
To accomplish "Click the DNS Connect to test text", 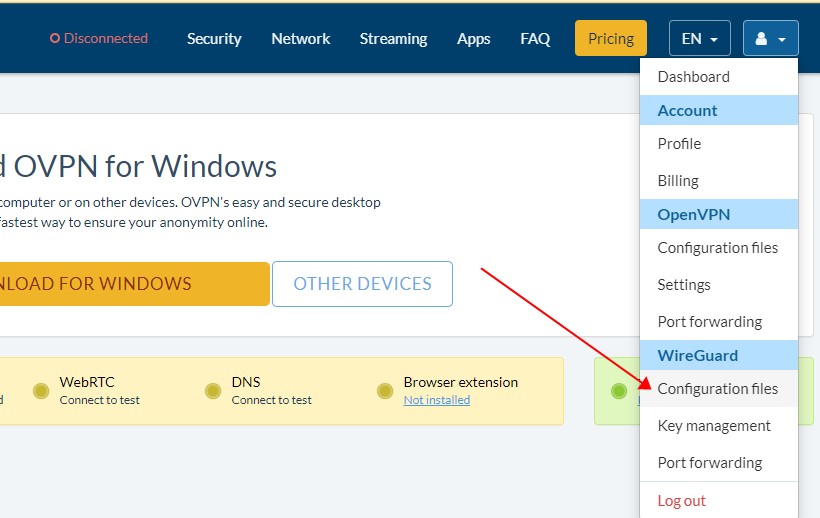I will click(271, 400).
